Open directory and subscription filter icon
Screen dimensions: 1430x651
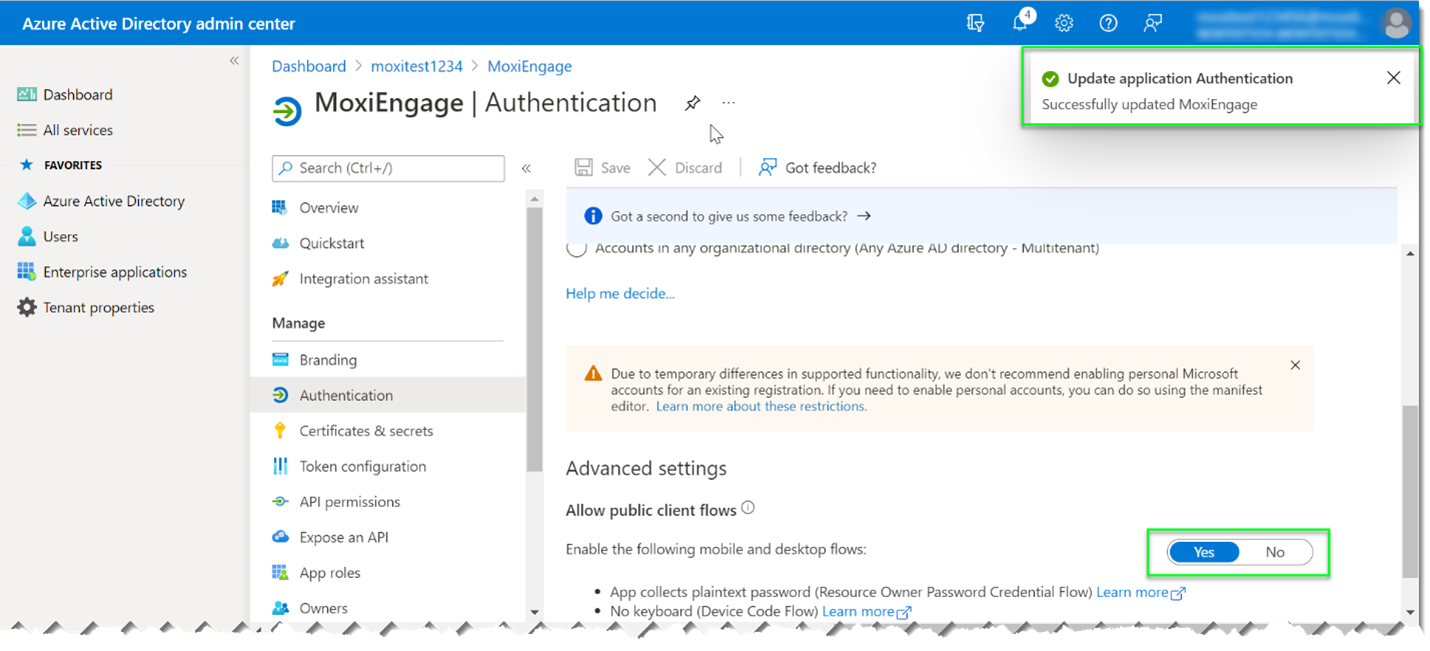point(976,23)
